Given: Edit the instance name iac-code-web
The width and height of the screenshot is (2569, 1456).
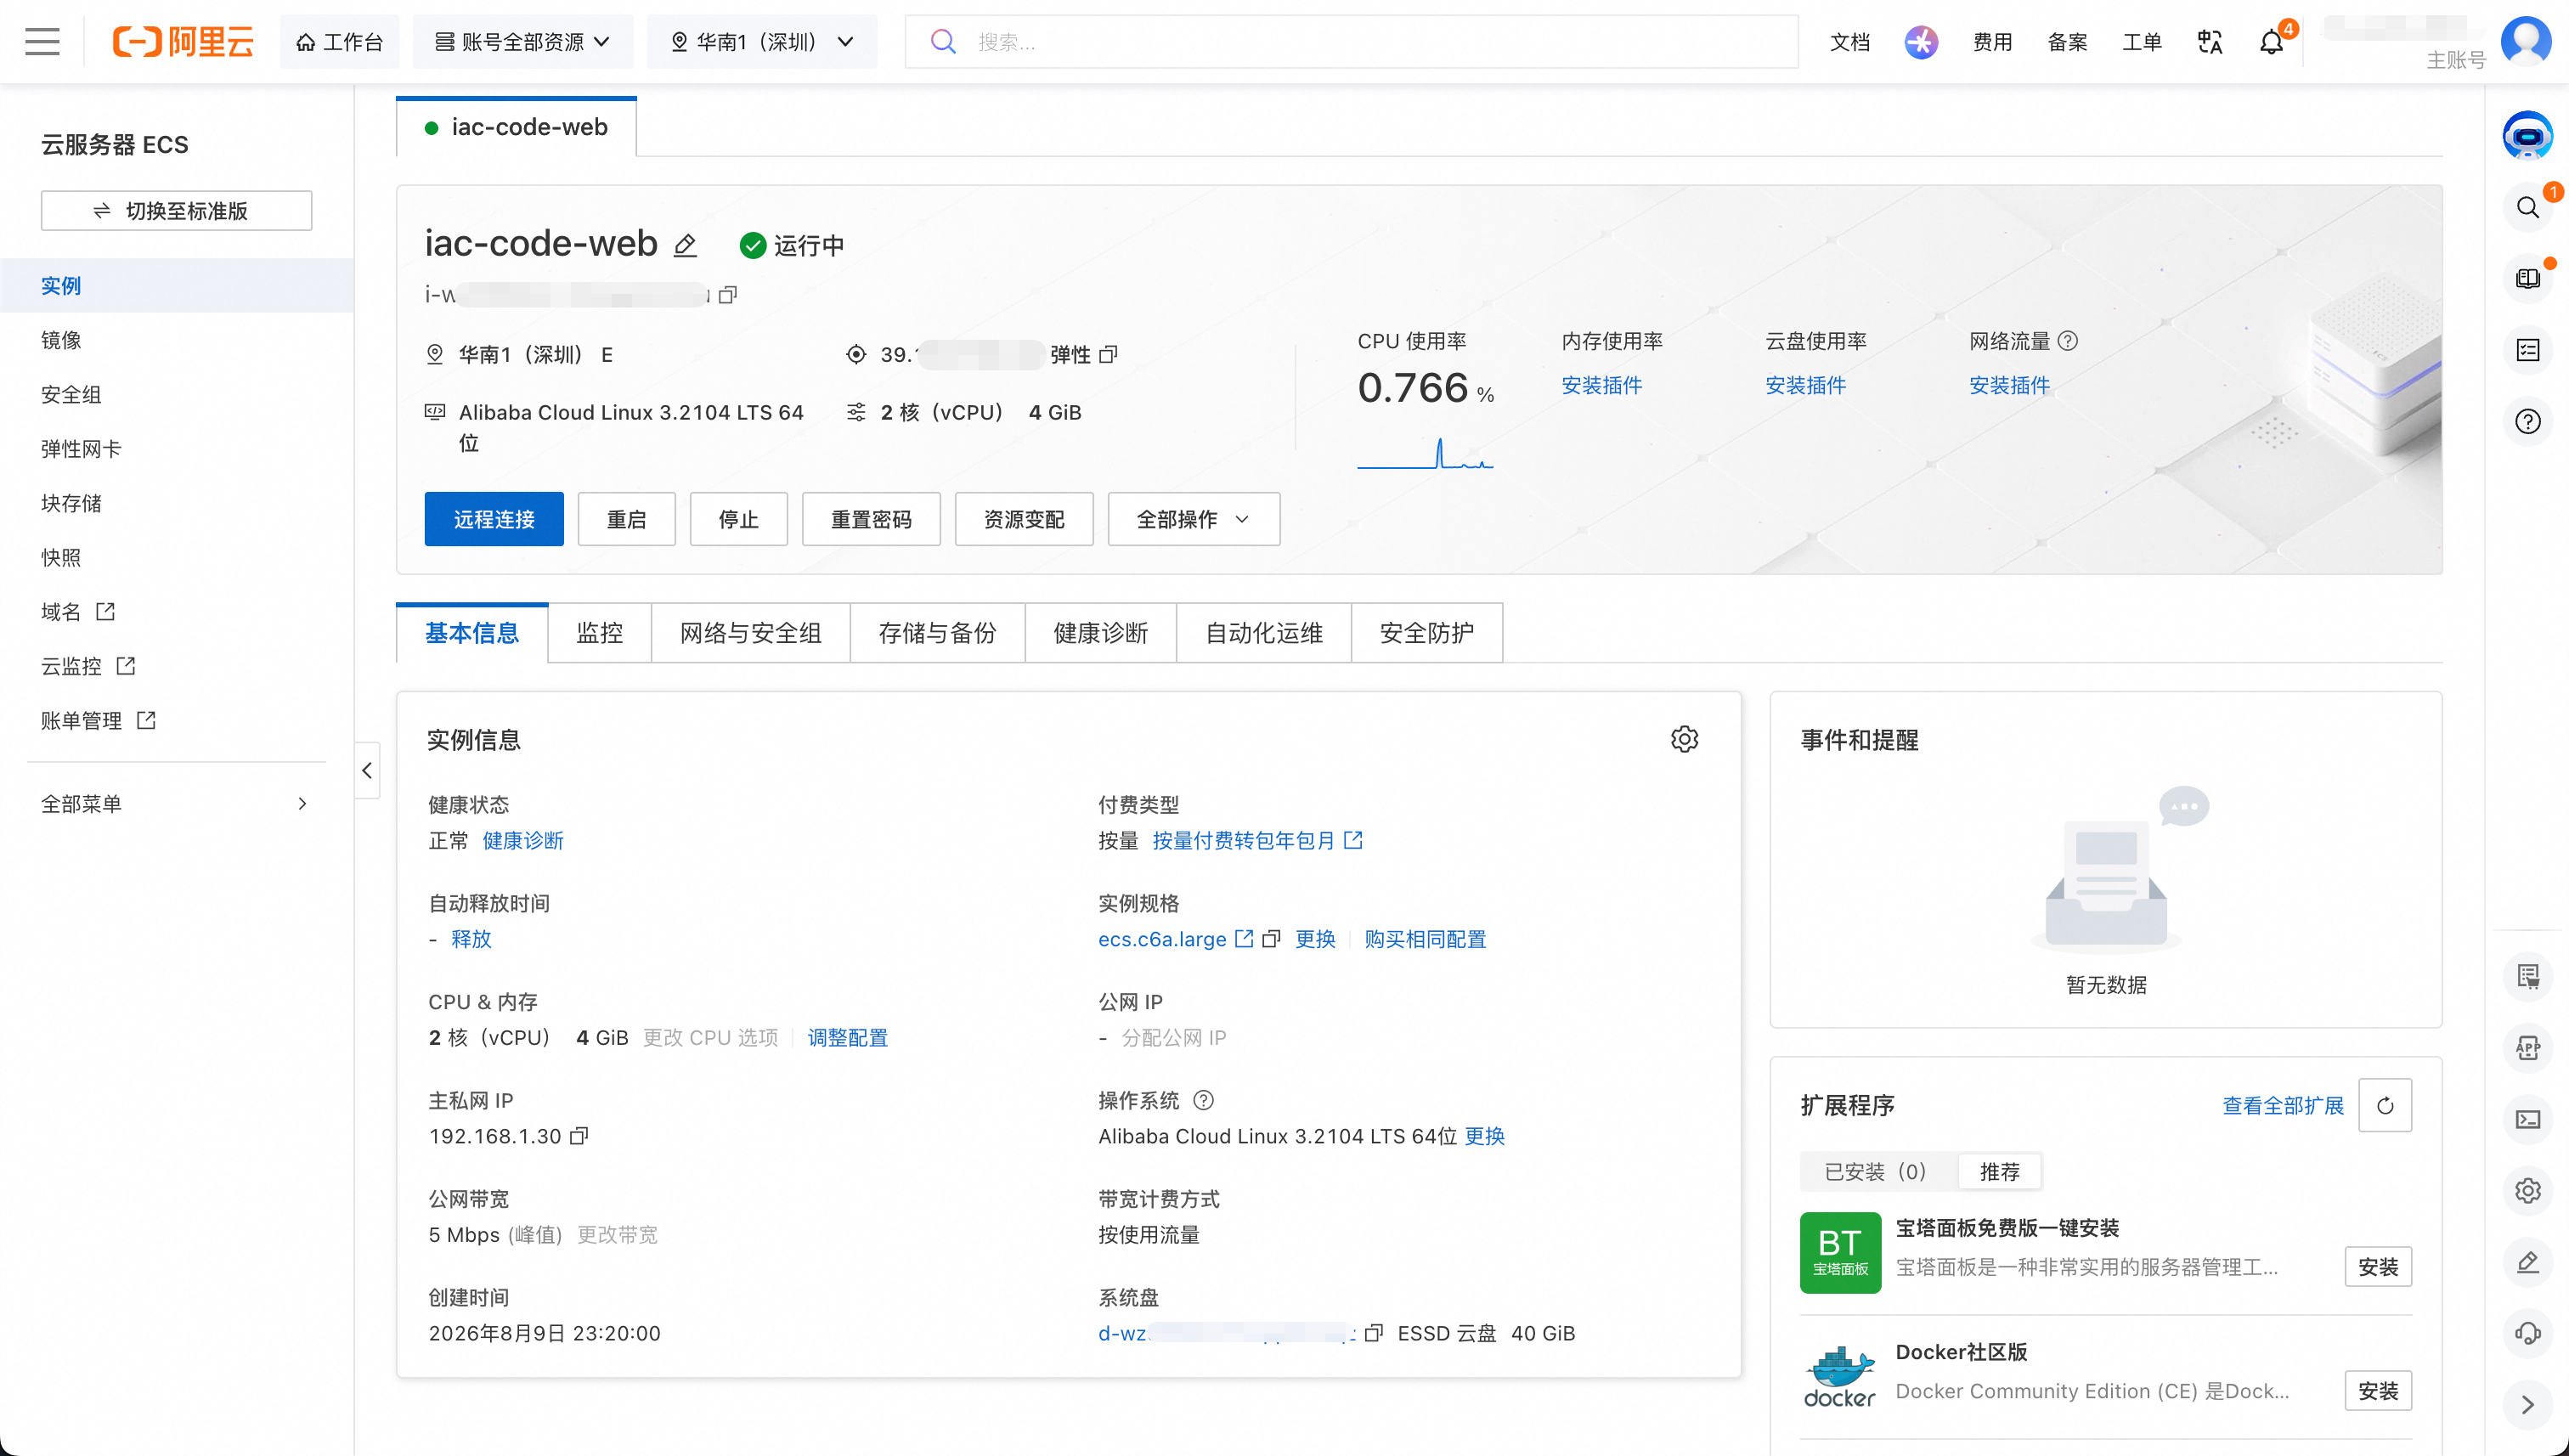Looking at the screenshot, I should tap(685, 245).
